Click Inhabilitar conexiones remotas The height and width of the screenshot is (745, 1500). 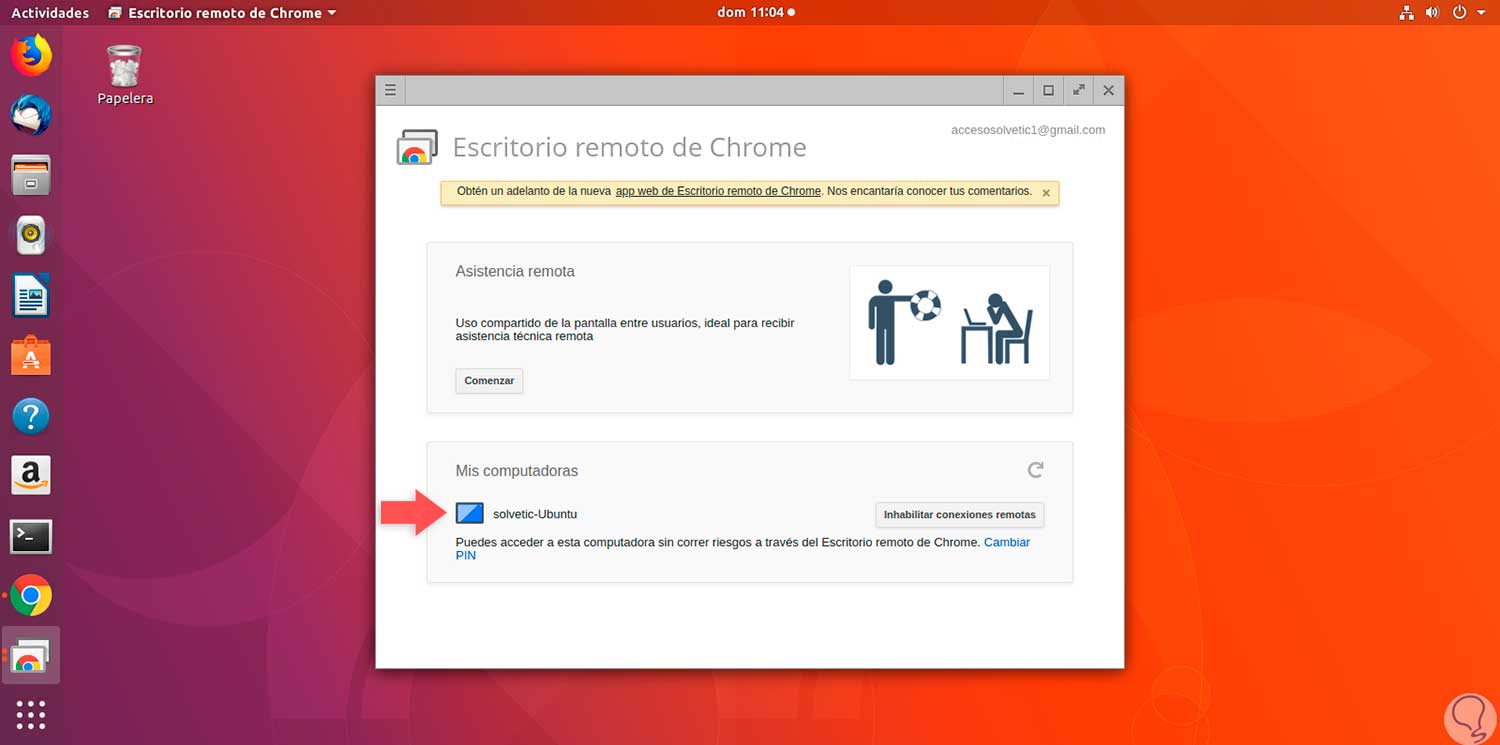(960, 515)
